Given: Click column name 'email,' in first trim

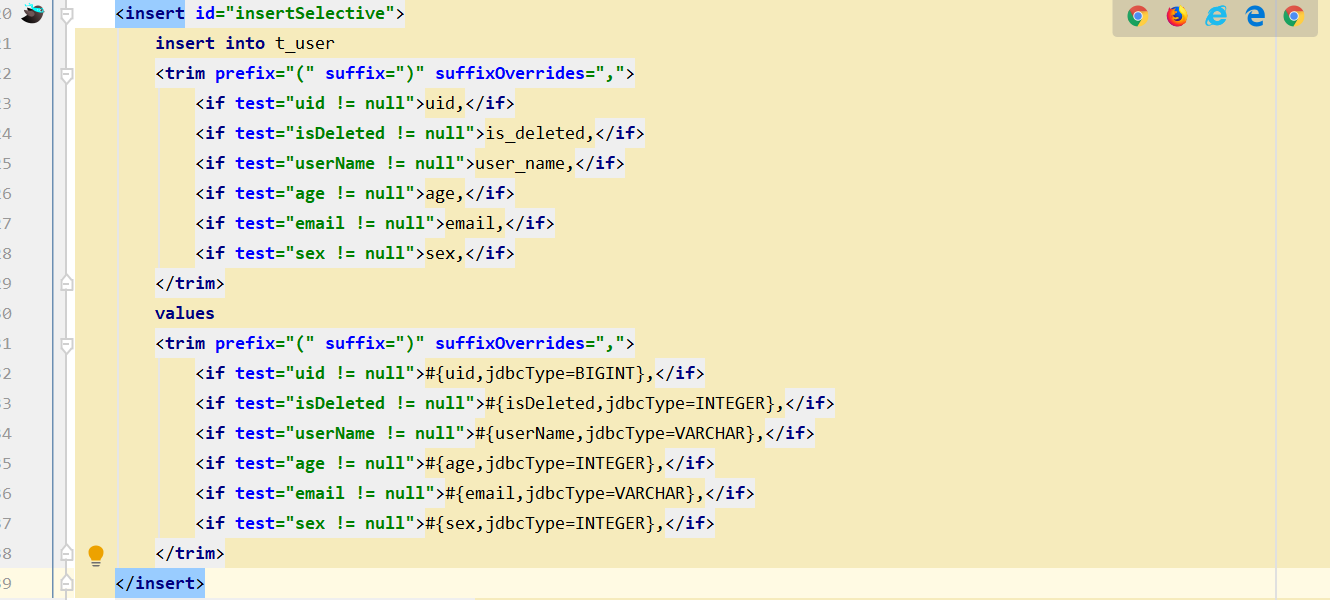Looking at the screenshot, I should pyautogui.click(x=475, y=223).
